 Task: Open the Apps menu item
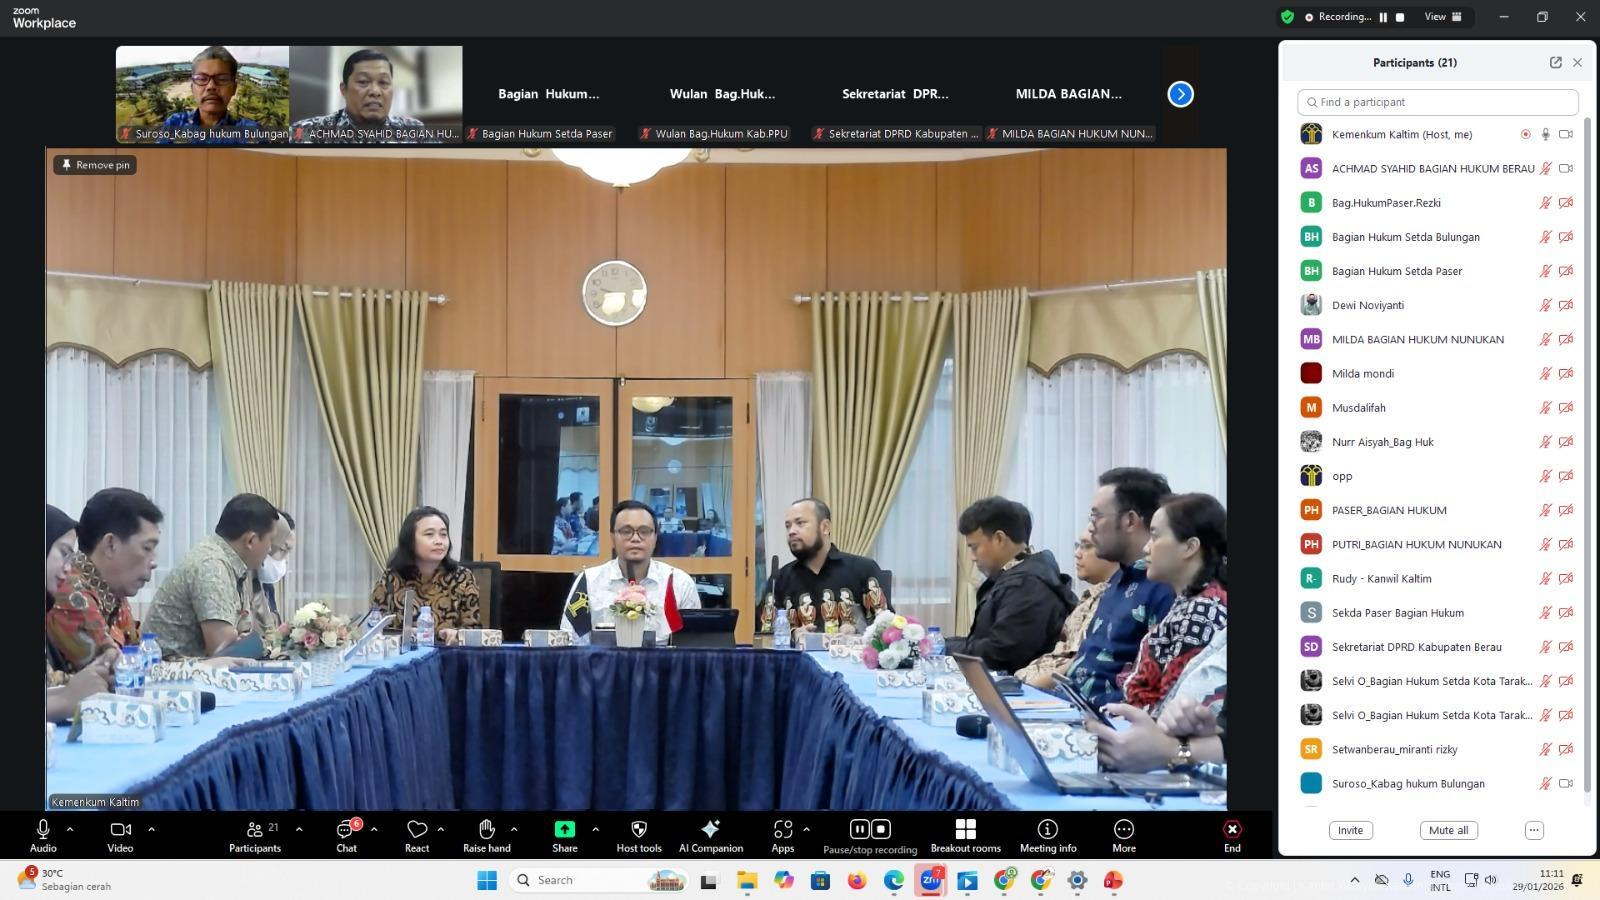tap(783, 830)
